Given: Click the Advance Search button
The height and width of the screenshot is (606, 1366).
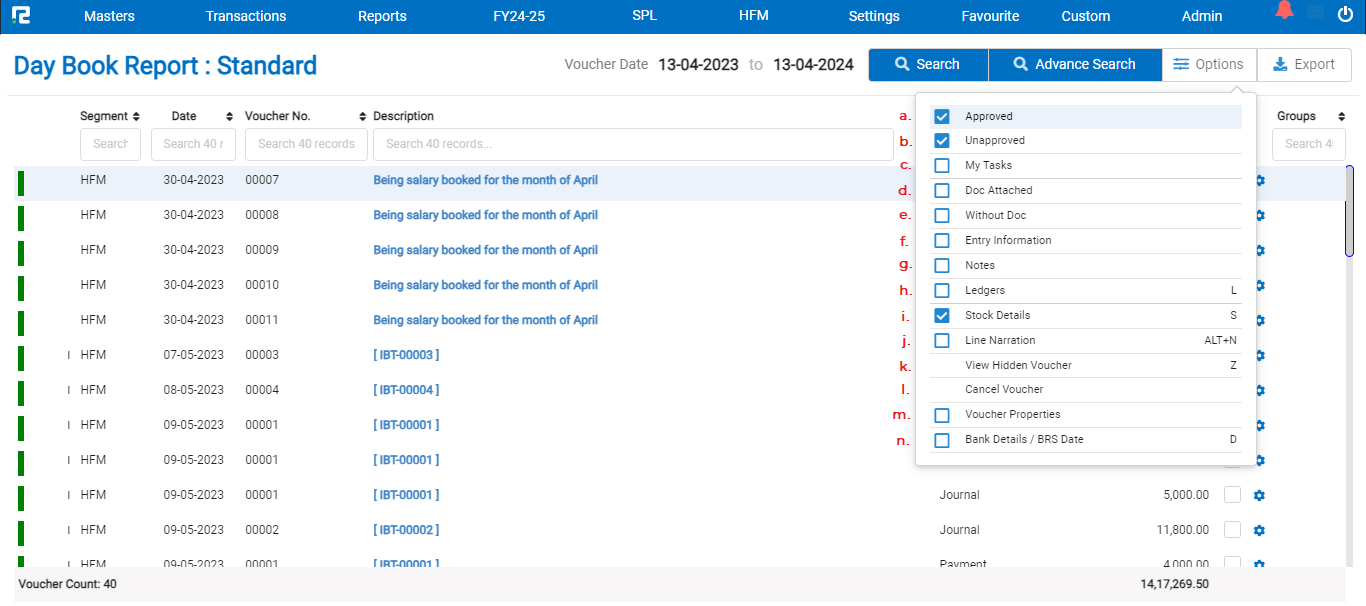Looking at the screenshot, I should pos(1074,64).
